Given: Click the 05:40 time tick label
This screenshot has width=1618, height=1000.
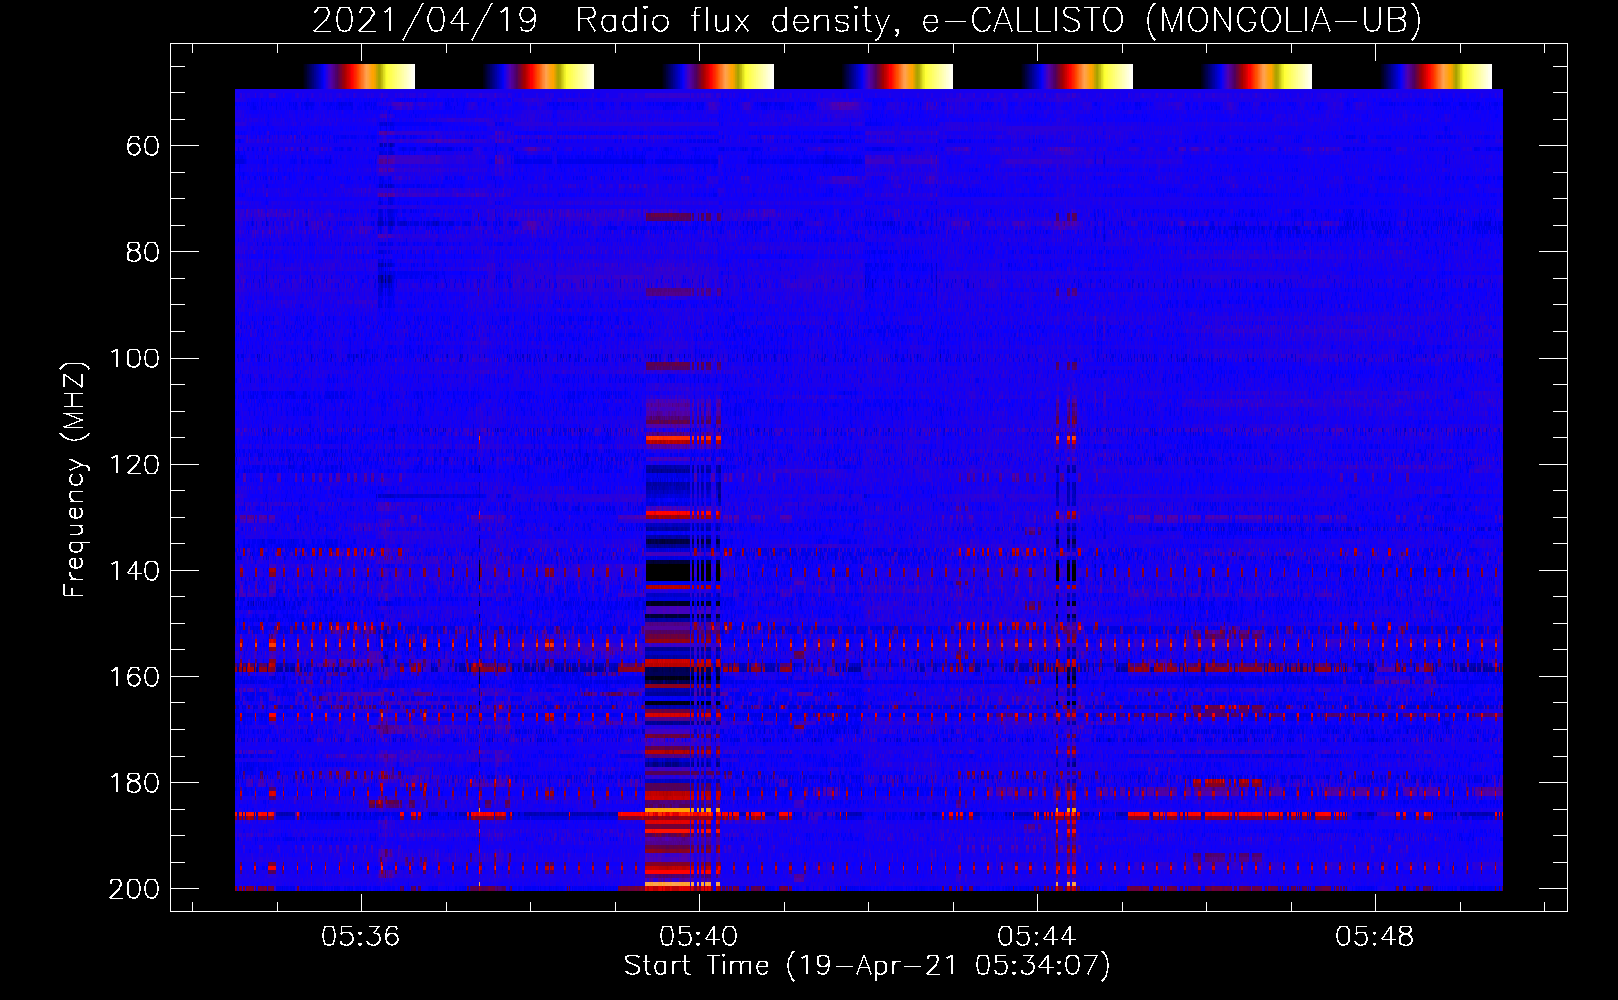Looking at the screenshot, I should click(698, 936).
